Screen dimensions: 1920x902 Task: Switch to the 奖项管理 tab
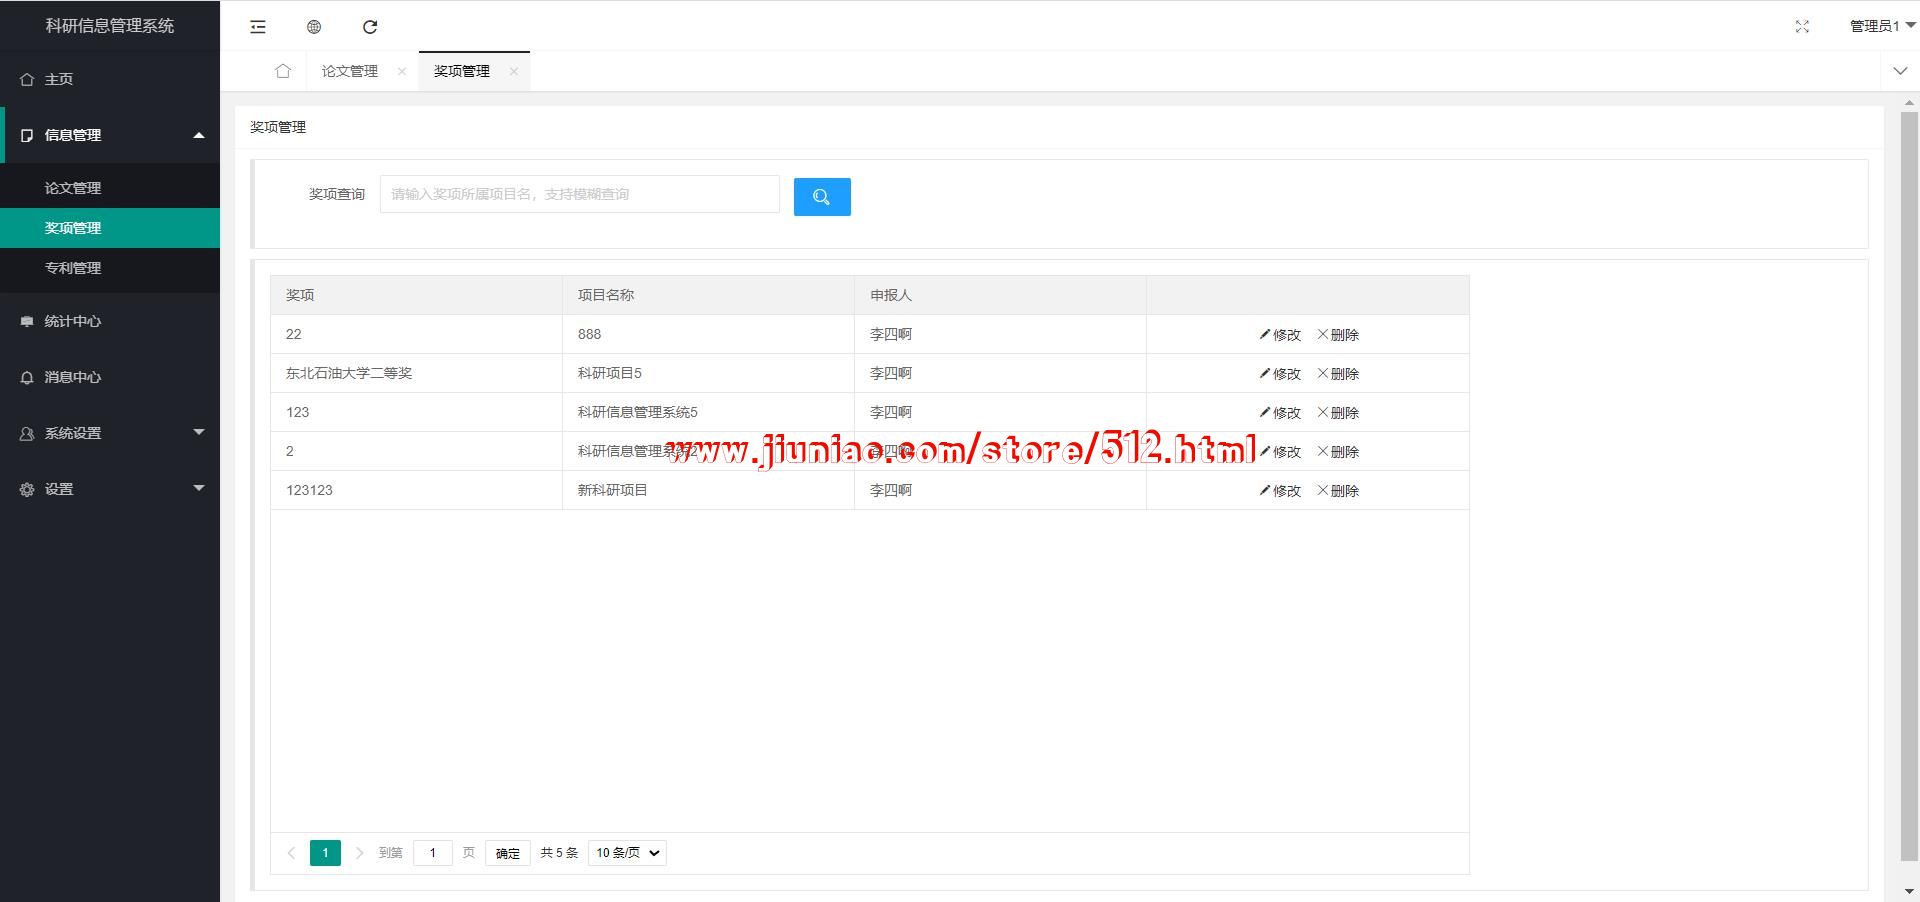(x=462, y=71)
